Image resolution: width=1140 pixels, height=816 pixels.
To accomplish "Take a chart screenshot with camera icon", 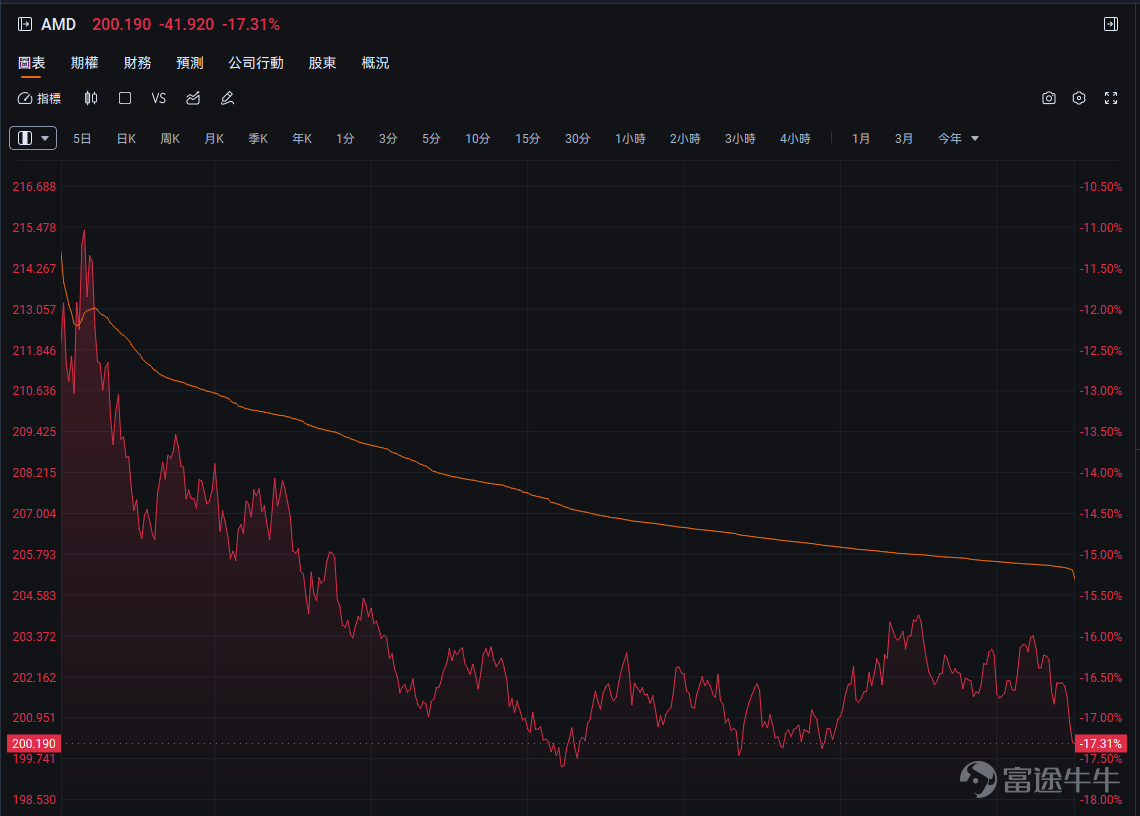I will point(1048,98).
